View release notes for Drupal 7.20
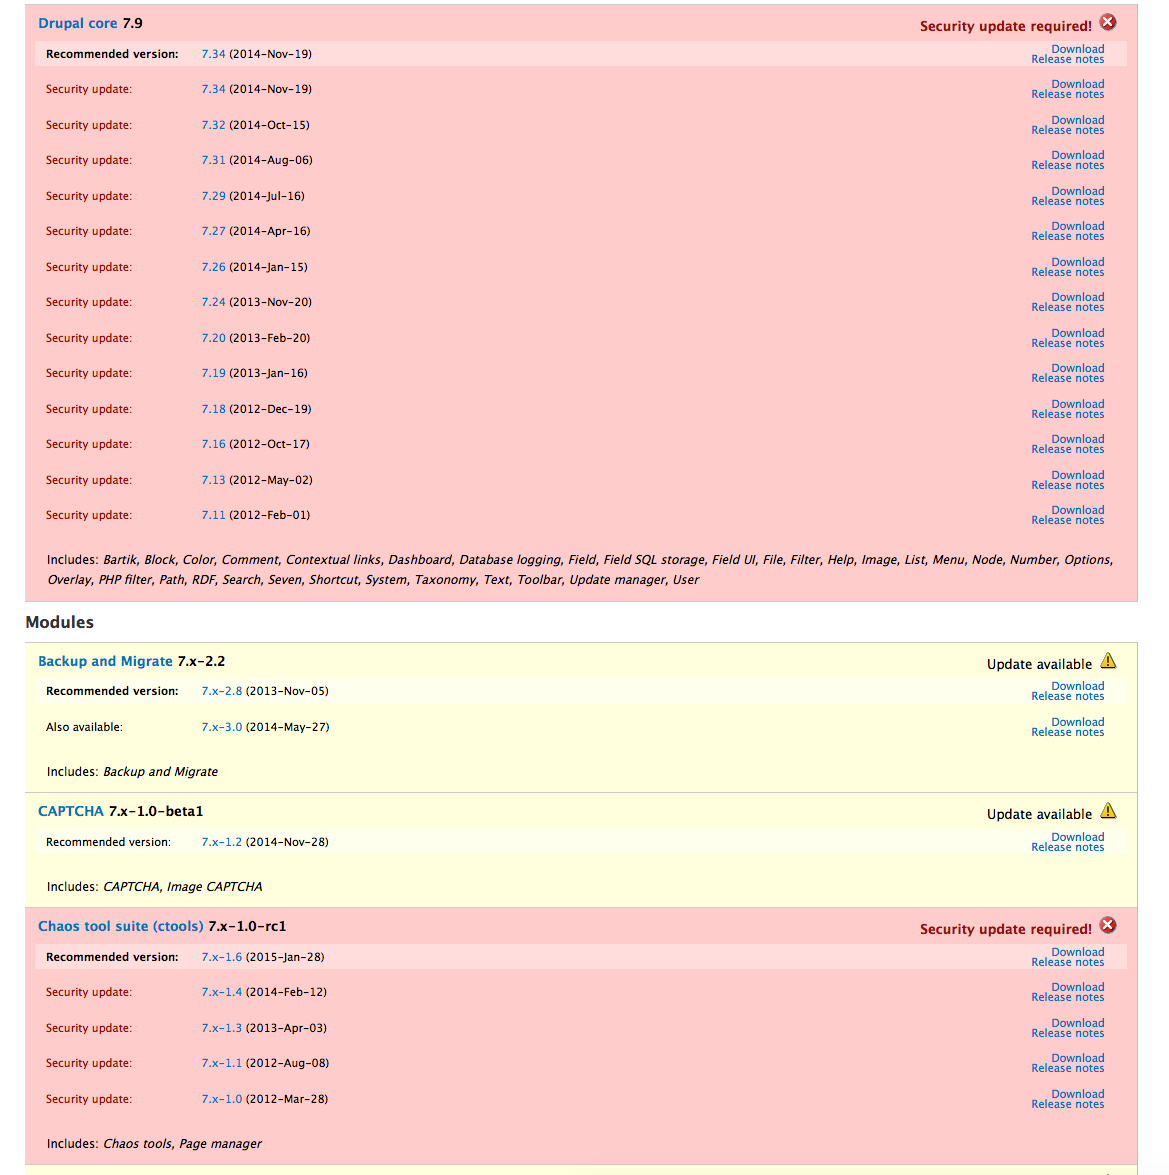This screenshot has width=1169, height=1175. (x=1068, y=344)
